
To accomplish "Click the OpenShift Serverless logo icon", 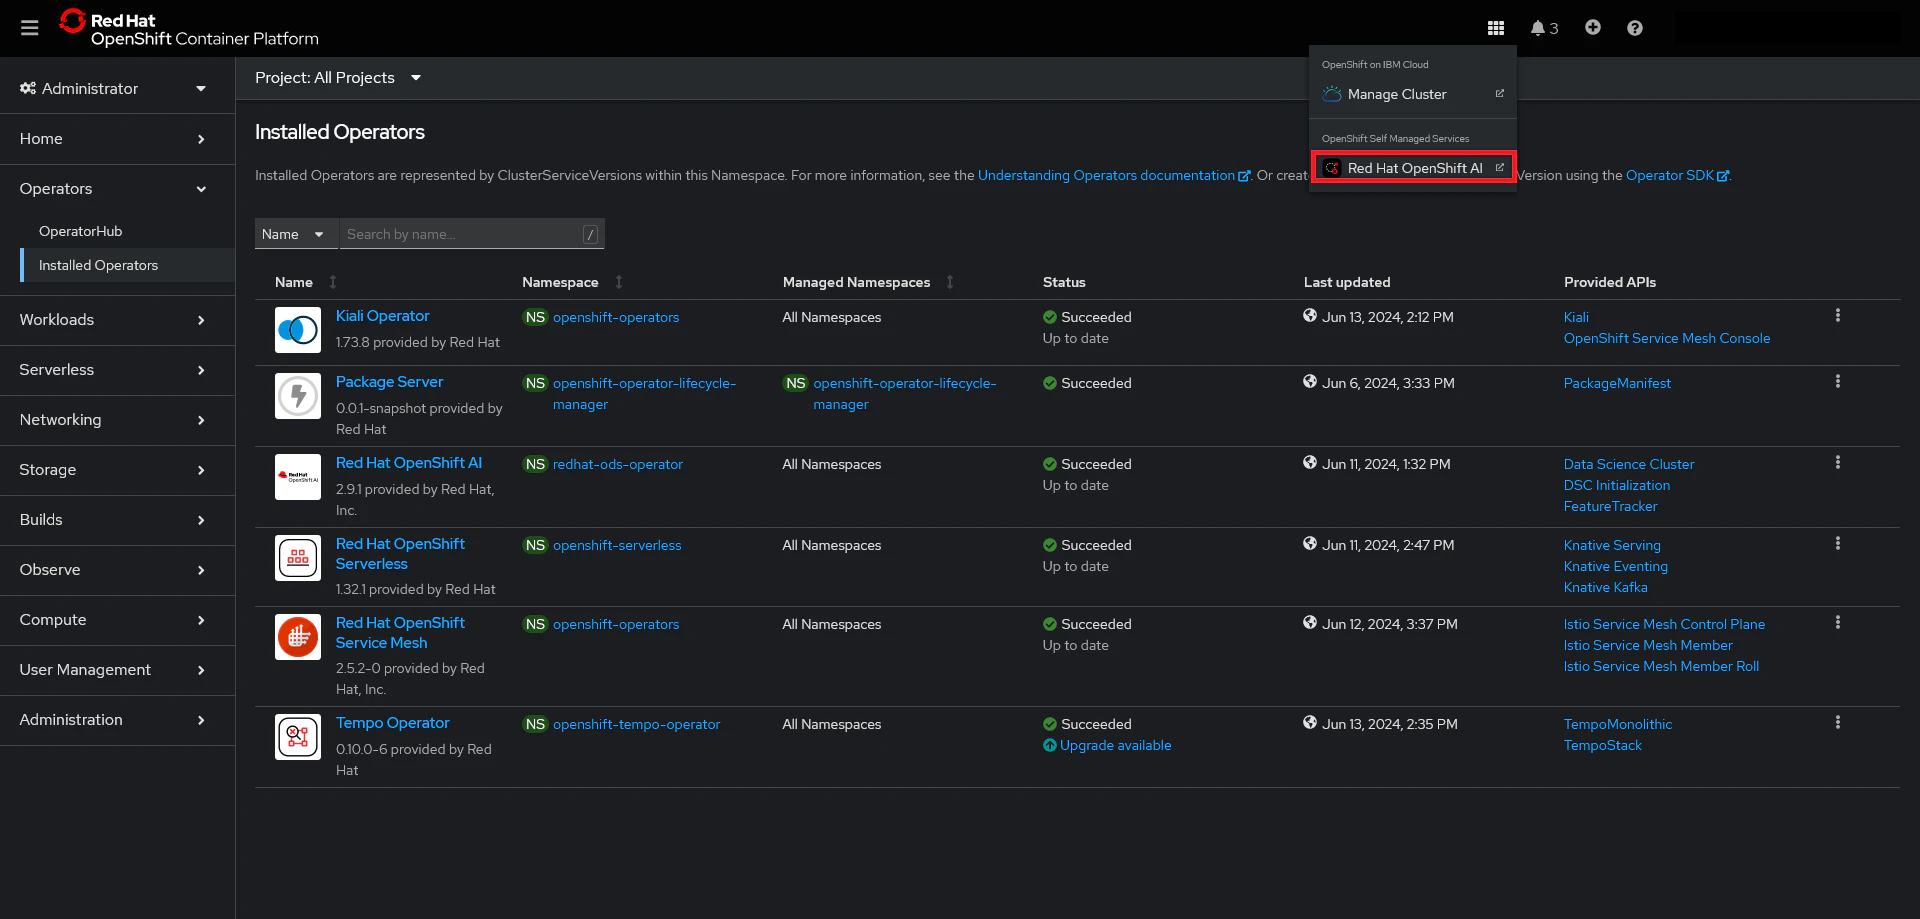I will tap(298, 558).
